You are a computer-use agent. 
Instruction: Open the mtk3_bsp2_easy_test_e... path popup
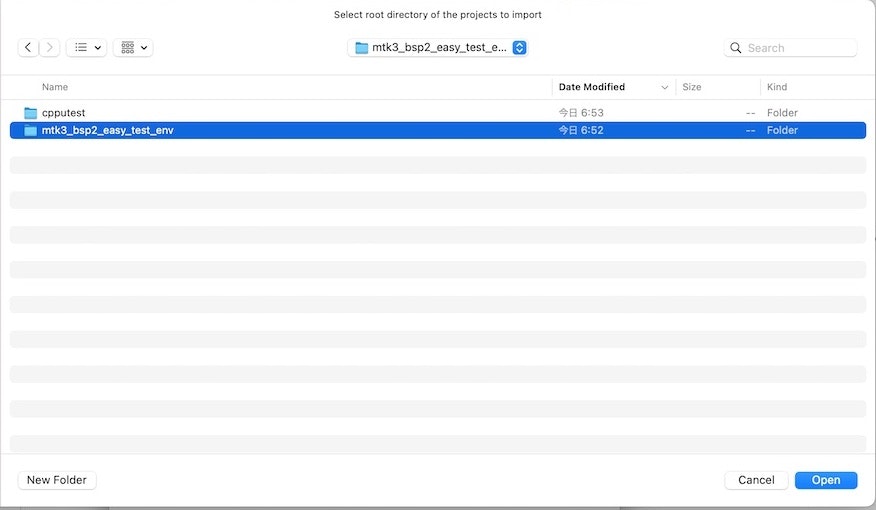point(437,47)
